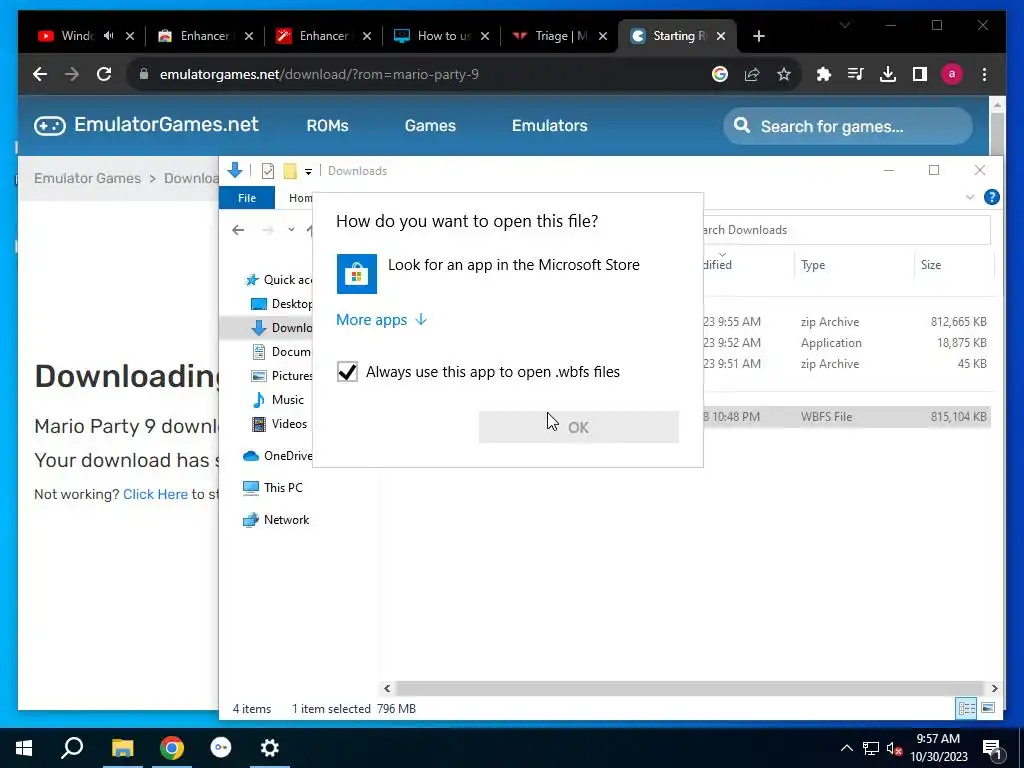Click the horizontal scrollbar in Explorer
The width and height of the screenshot is (1024, 768).
click(x=690, y=688)
